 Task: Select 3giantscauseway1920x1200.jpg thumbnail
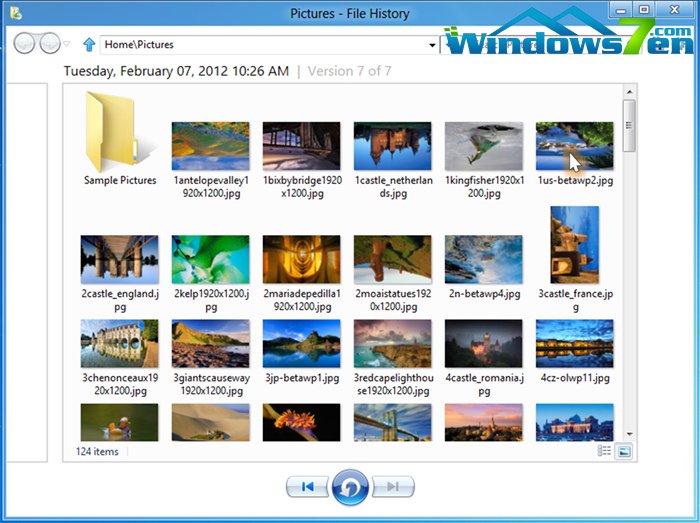(210, 344)
